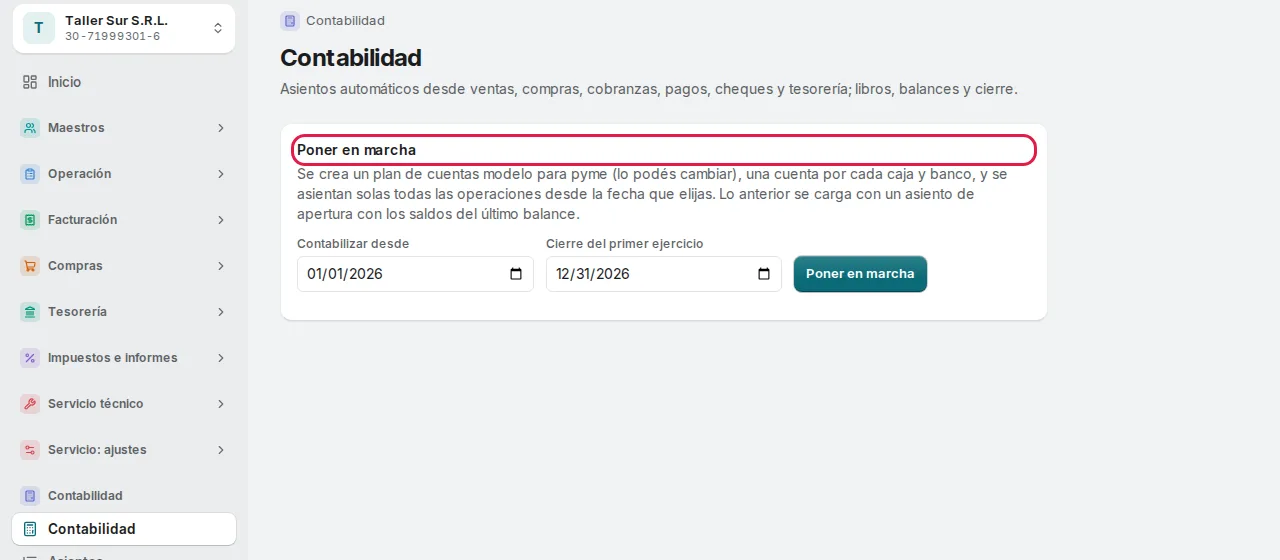Click the company name Taller Sur S.R.L.
The image size is (1280, 560).
click(116, 21)
